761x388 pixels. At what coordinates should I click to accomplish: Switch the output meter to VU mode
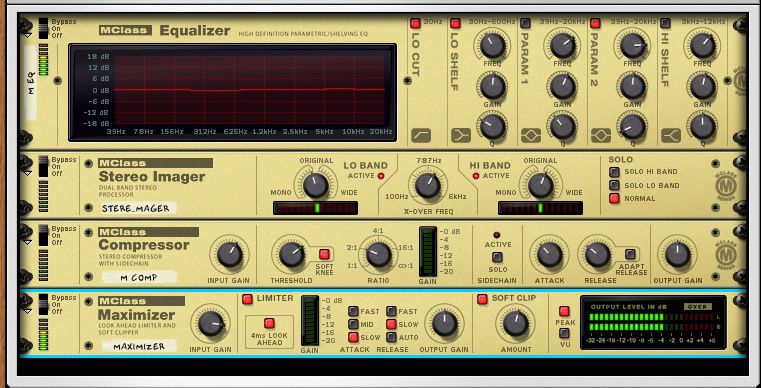click(x=564, y=333)
